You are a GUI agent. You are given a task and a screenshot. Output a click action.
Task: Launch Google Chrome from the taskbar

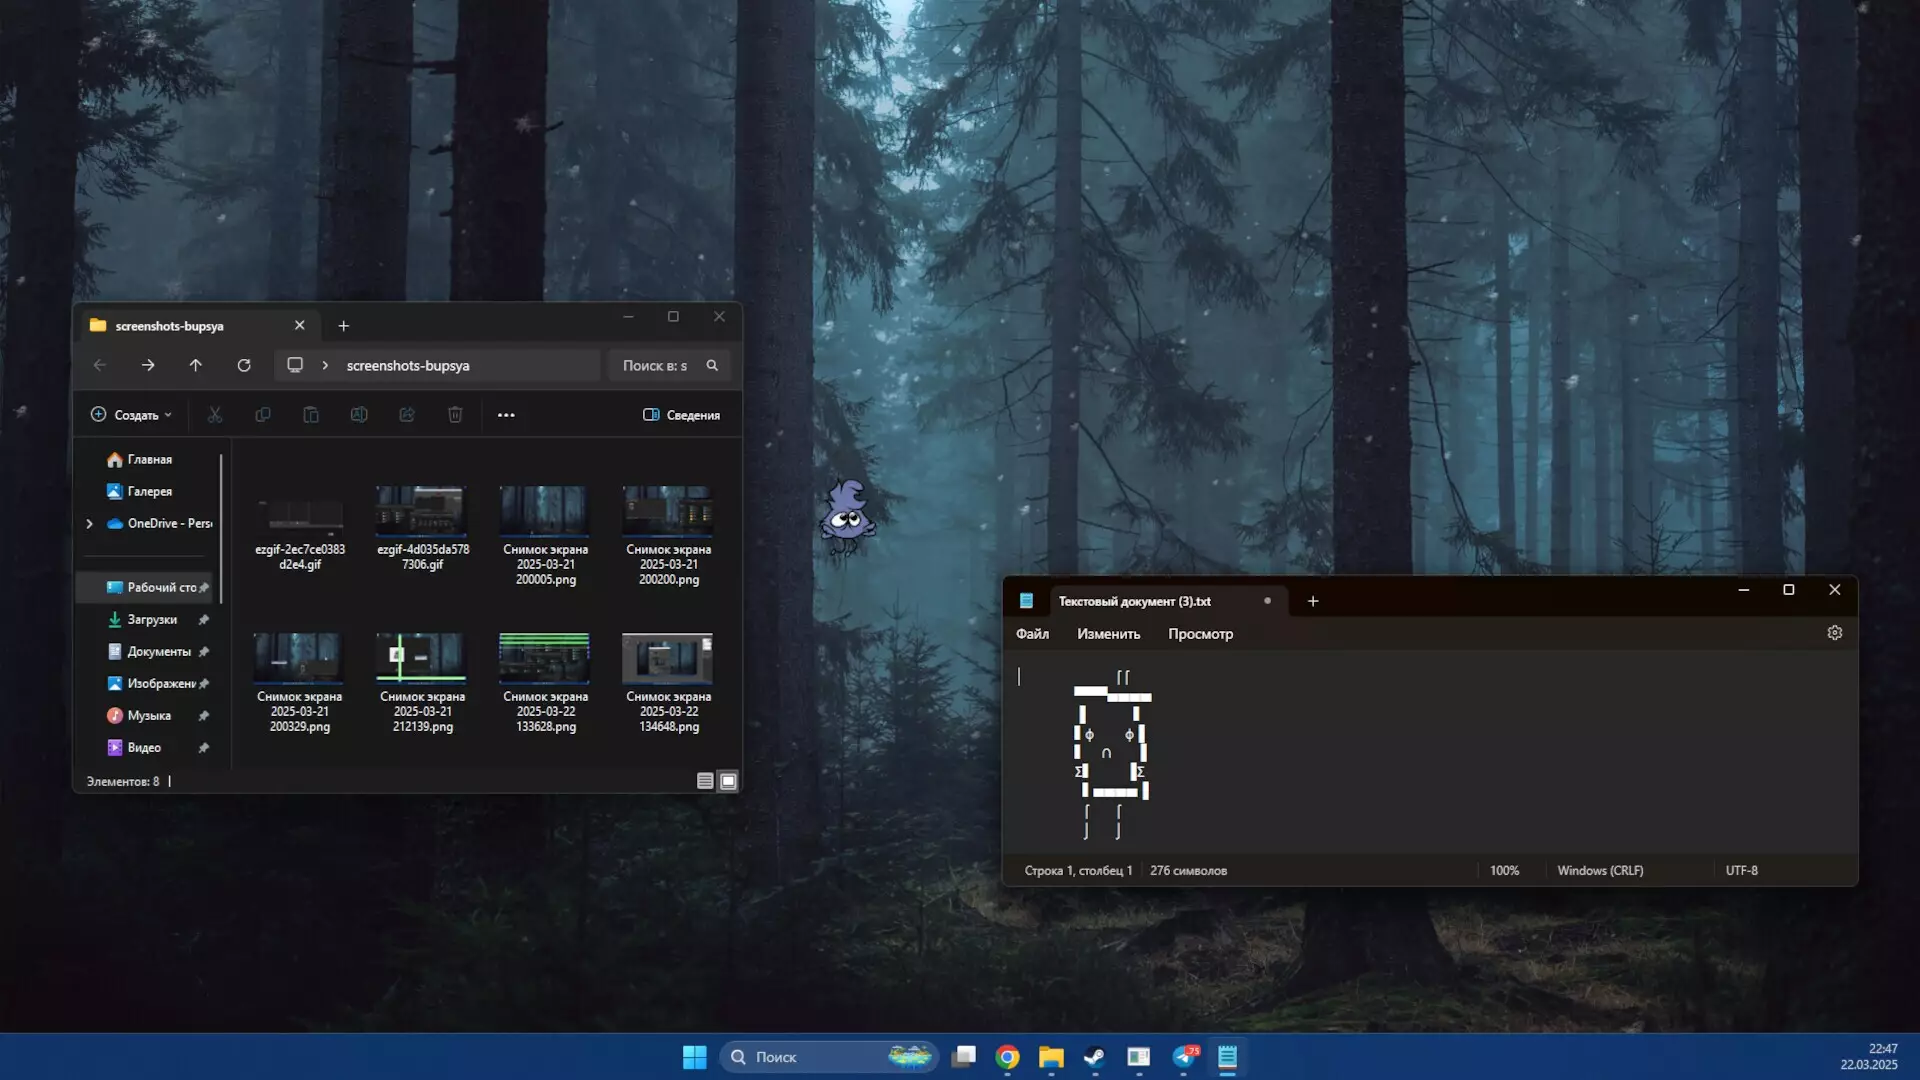(1007, 1057)
